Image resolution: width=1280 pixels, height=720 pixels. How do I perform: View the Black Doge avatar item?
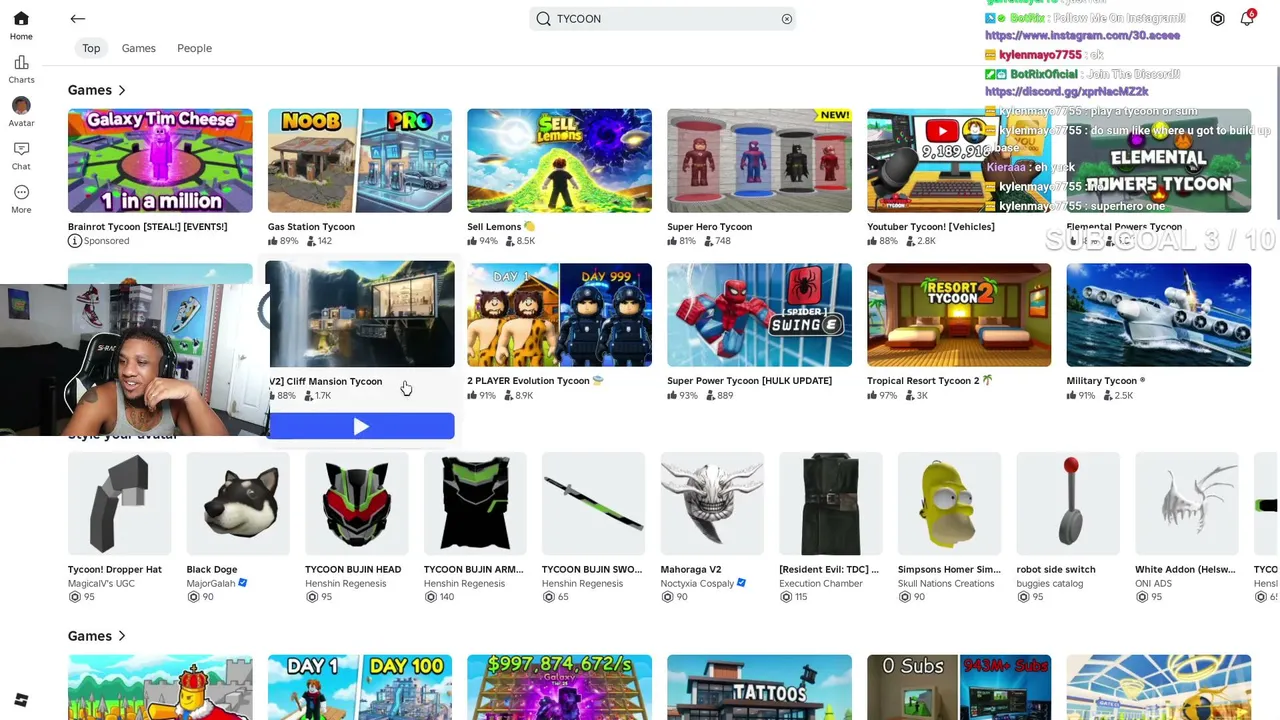238,503
